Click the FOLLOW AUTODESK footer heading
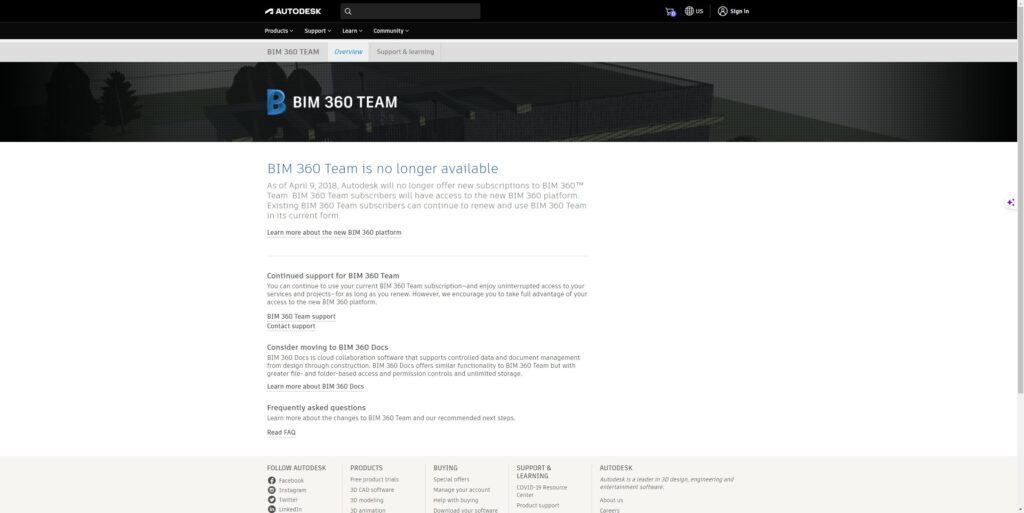1024x513 pixels. [x=296, y=468]
